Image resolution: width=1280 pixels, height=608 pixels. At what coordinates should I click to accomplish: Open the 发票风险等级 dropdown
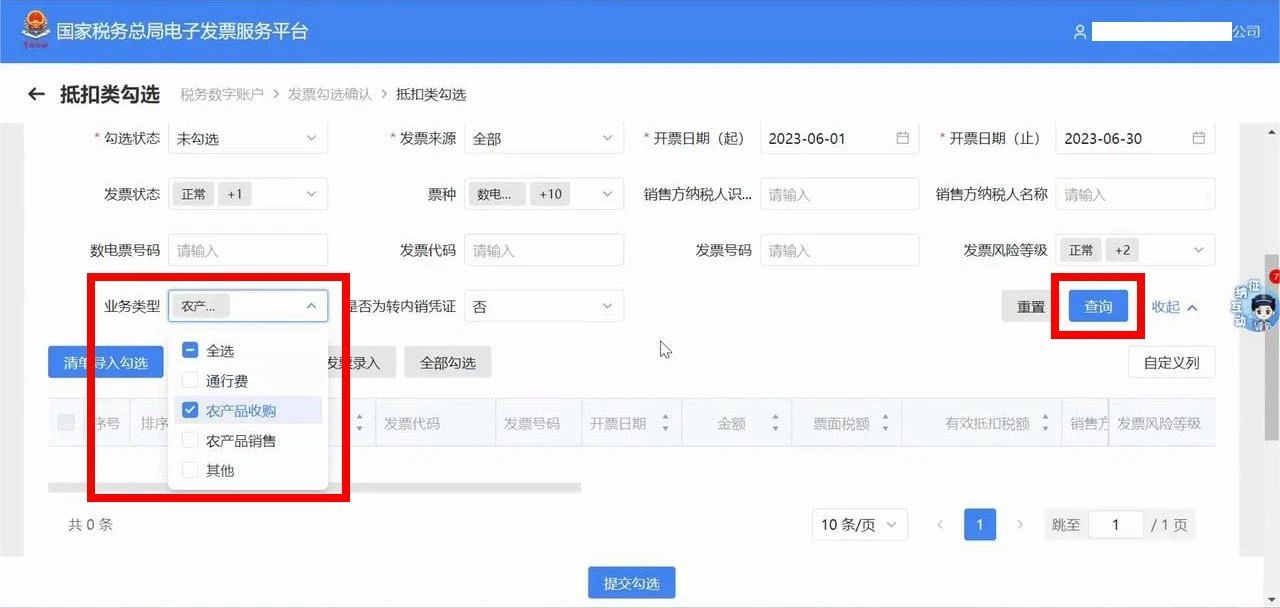coord(1135,250)
